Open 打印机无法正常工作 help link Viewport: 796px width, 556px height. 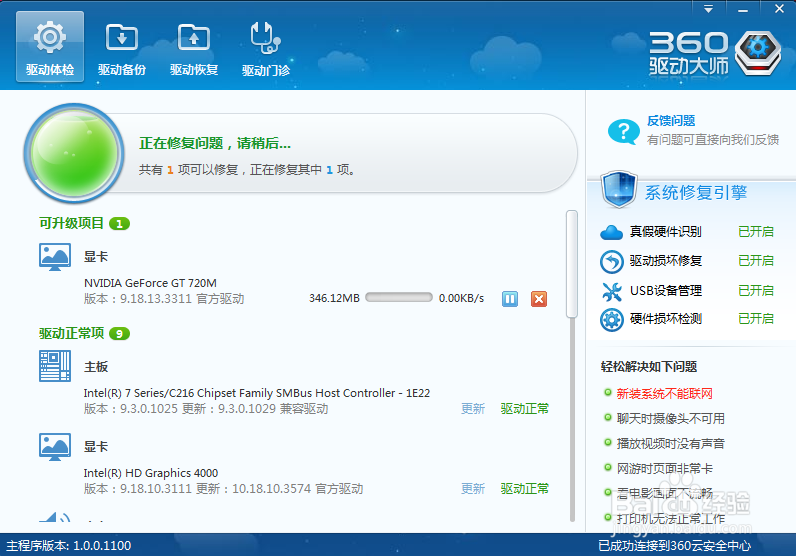[x=670, y=518]
